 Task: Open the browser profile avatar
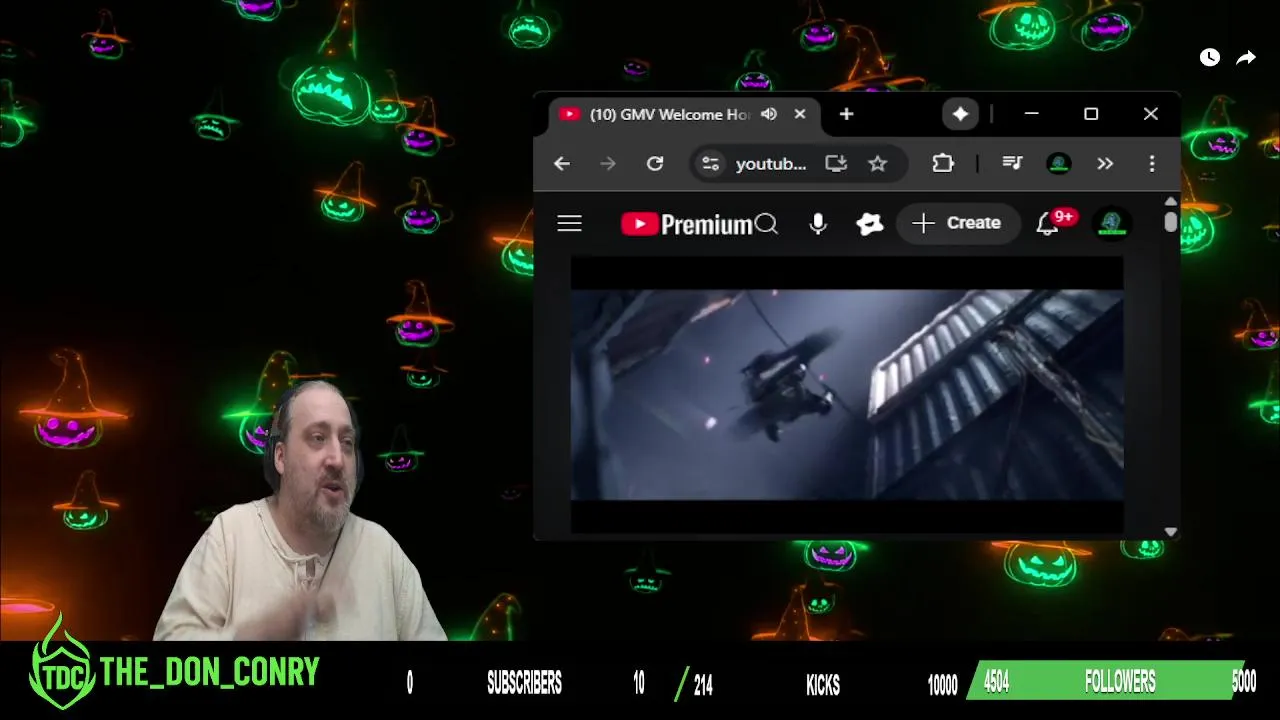coord(1059,163)
